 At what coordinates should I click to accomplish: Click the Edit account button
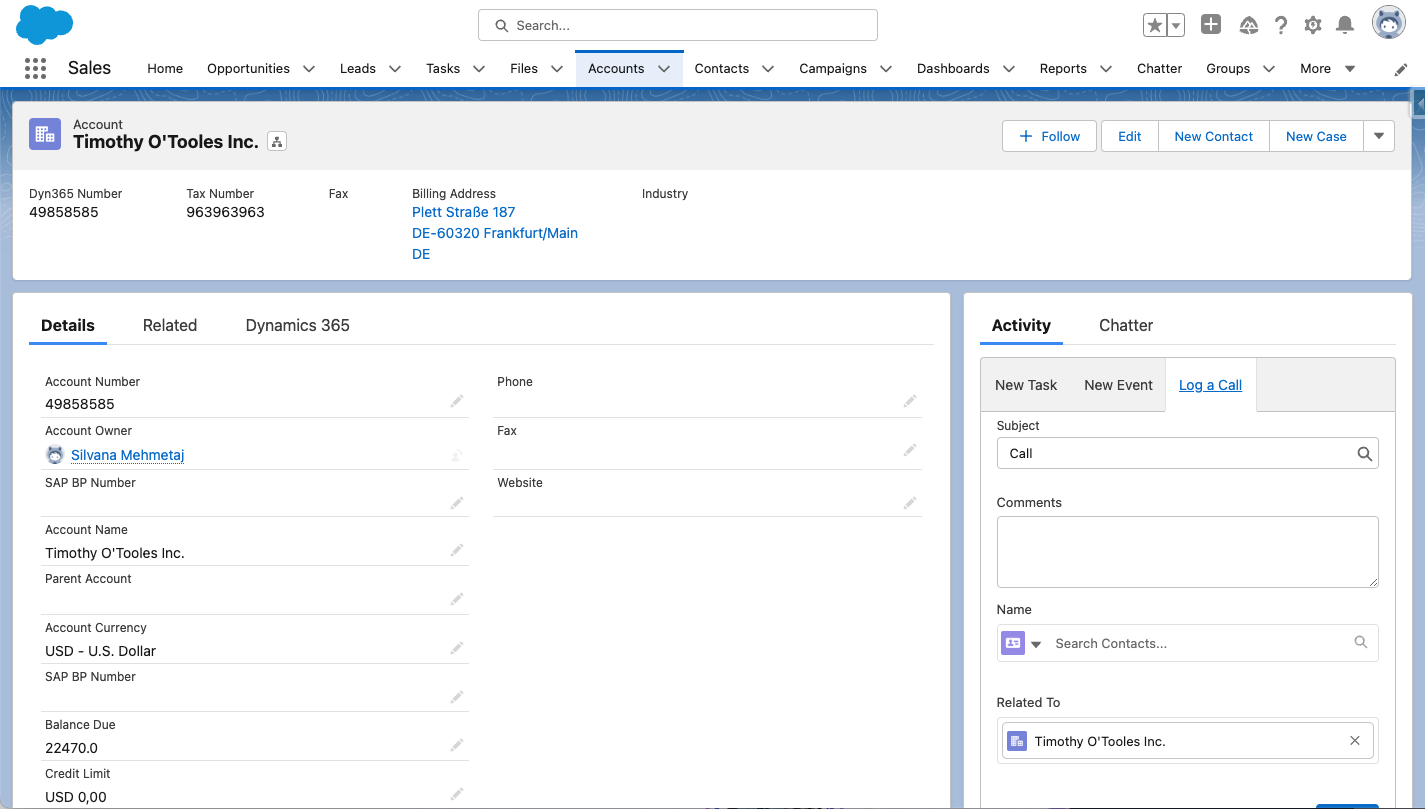point(1130,136)
